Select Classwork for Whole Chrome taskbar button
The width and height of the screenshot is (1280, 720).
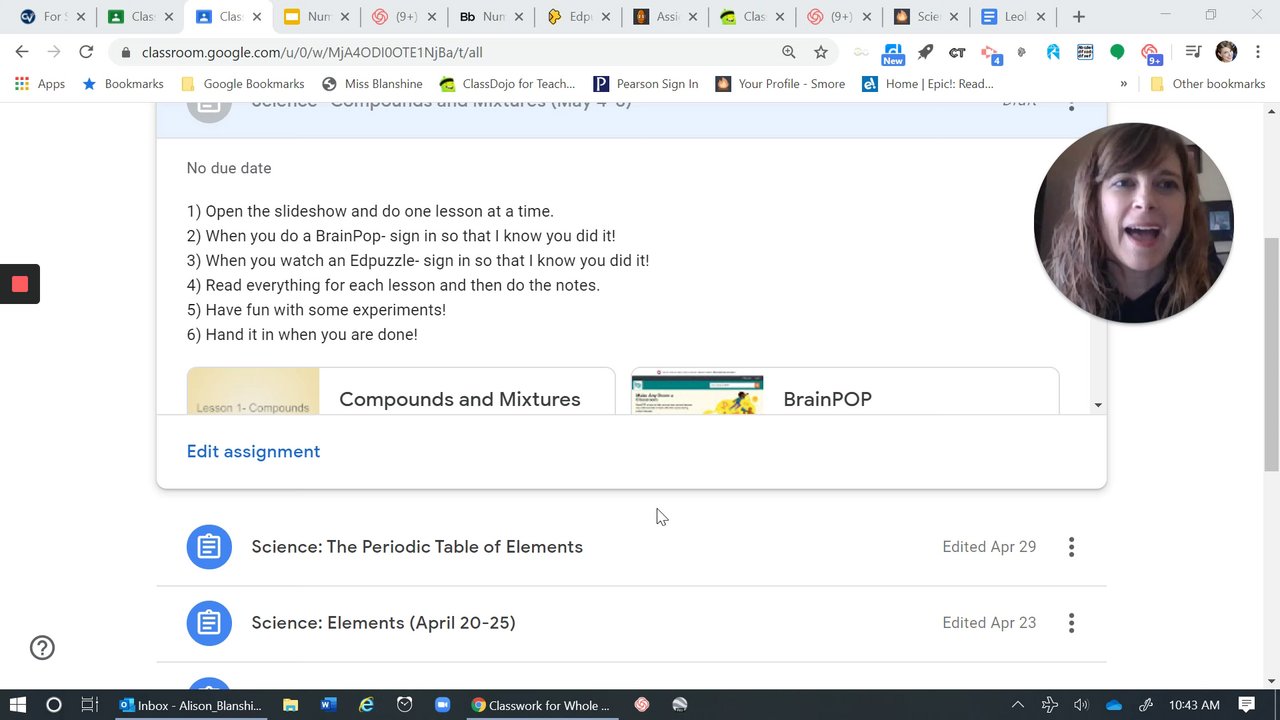541,705
